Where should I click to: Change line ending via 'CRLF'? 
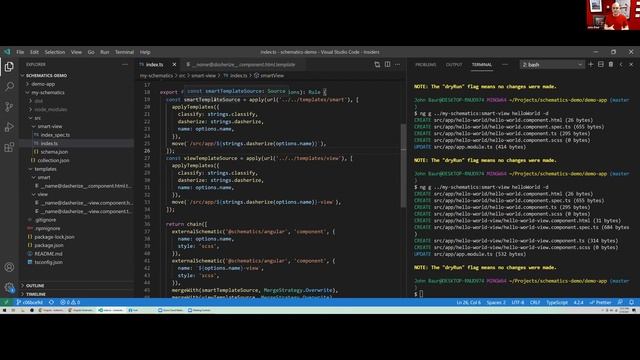point(535,302)
